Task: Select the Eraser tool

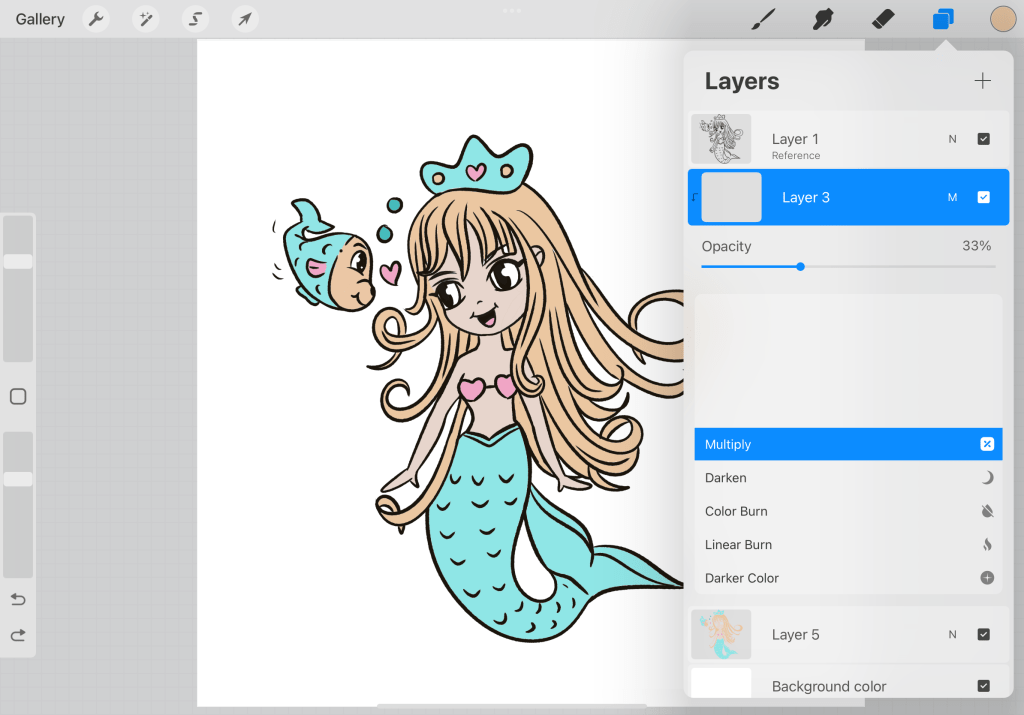Action: [883, 19]
